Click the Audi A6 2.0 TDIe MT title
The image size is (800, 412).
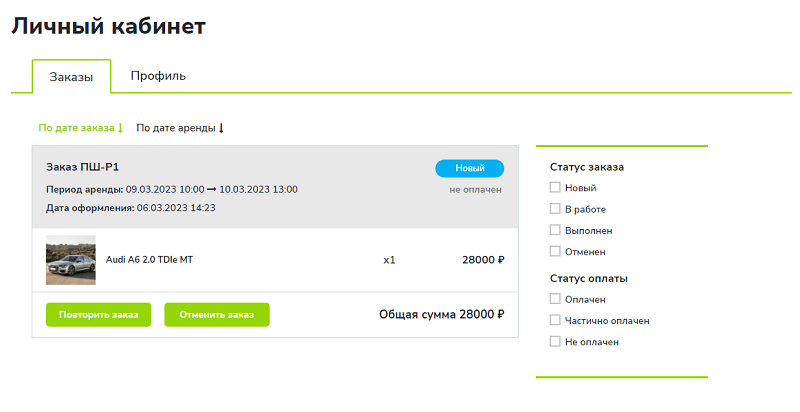point(149,260)
